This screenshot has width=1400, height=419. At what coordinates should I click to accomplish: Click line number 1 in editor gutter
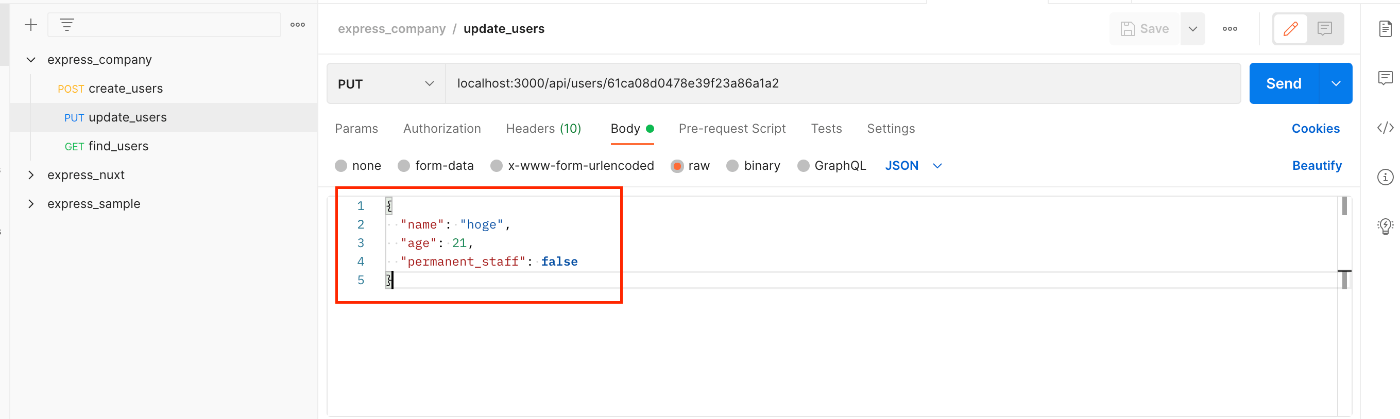(361, 205)
